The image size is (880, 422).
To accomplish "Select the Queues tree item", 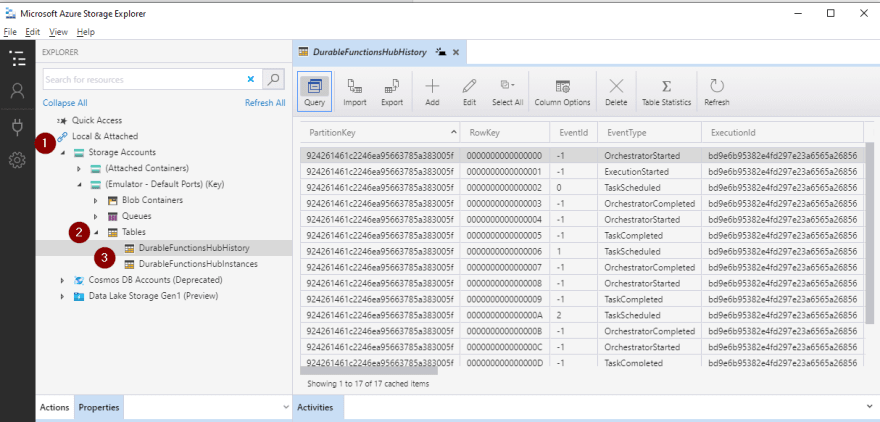I will (136, 216).
